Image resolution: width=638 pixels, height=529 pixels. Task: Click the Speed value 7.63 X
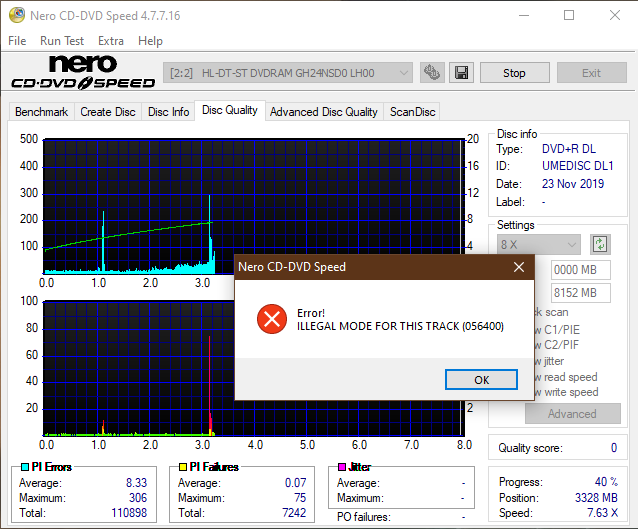pyautogui.click(x=602, y=513)
